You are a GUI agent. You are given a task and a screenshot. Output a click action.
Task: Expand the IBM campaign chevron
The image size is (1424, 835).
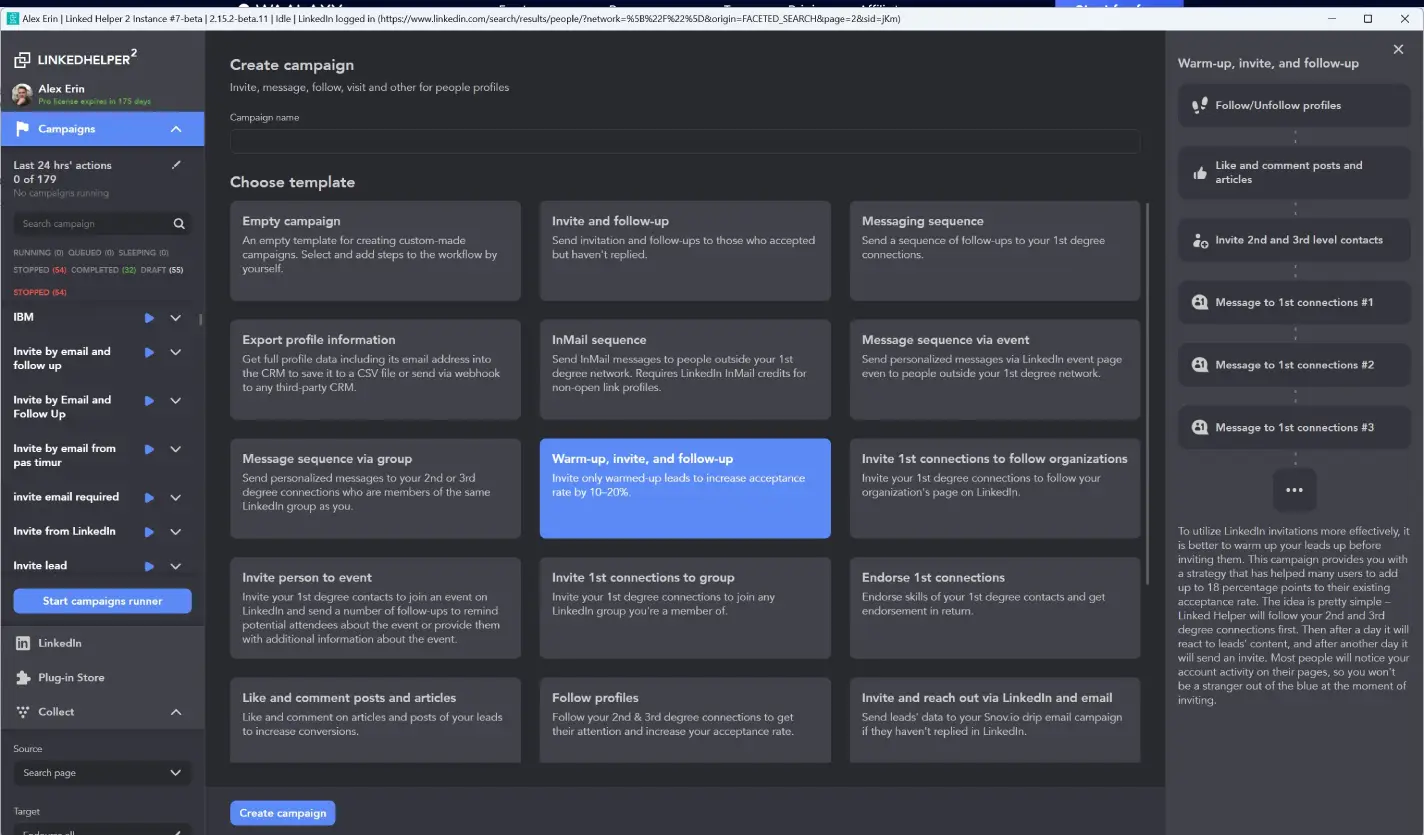(176, 318)
